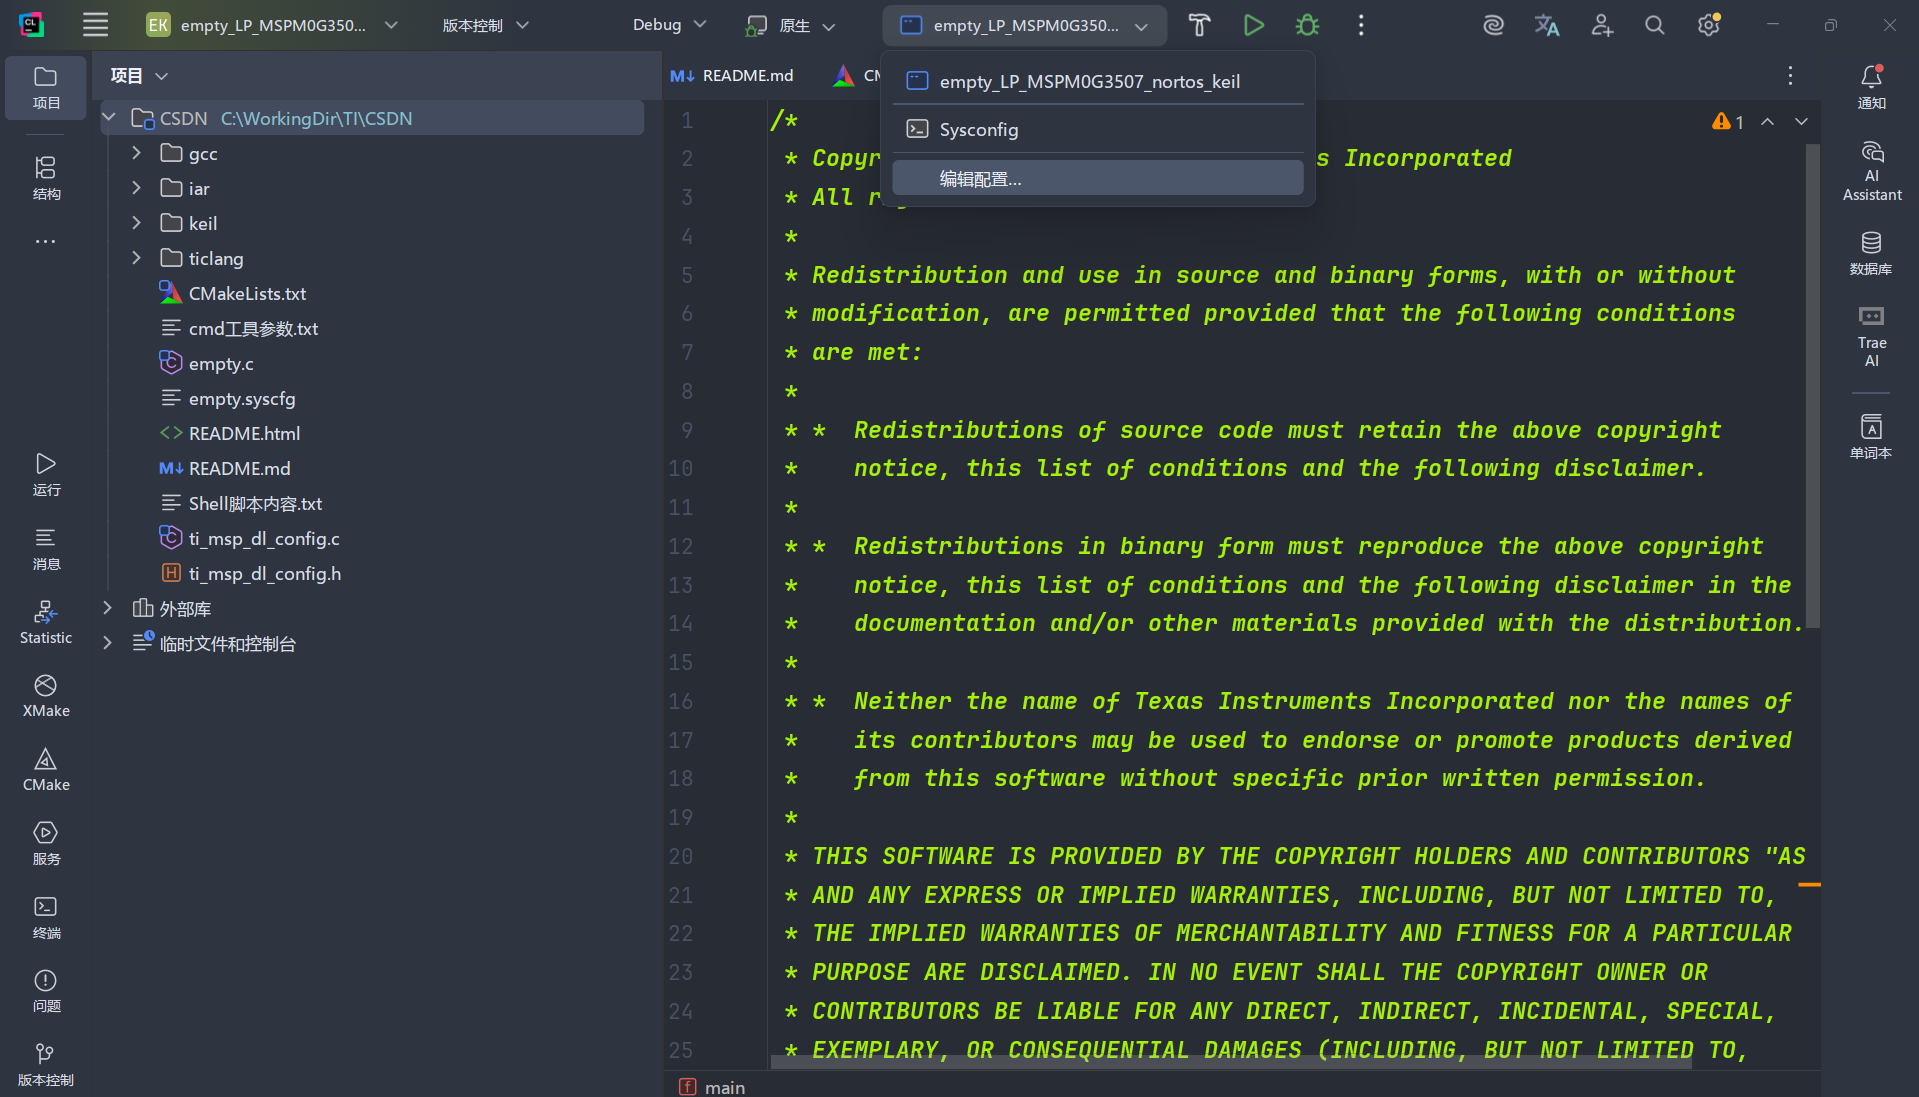Screen dimensions: 1919x1097
Task: Open the Messages tool window
Action: [46, 548]
